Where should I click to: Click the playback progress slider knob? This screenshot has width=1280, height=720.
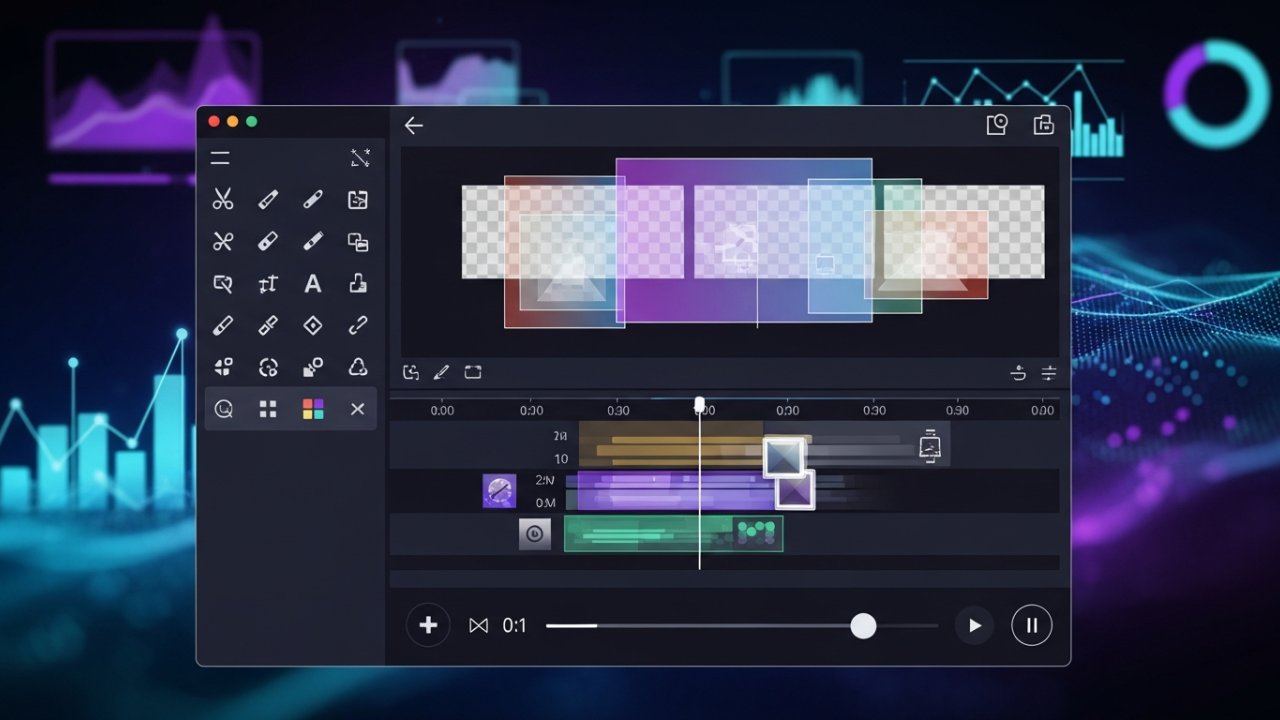pyautogui.click(x=863, y=626)
